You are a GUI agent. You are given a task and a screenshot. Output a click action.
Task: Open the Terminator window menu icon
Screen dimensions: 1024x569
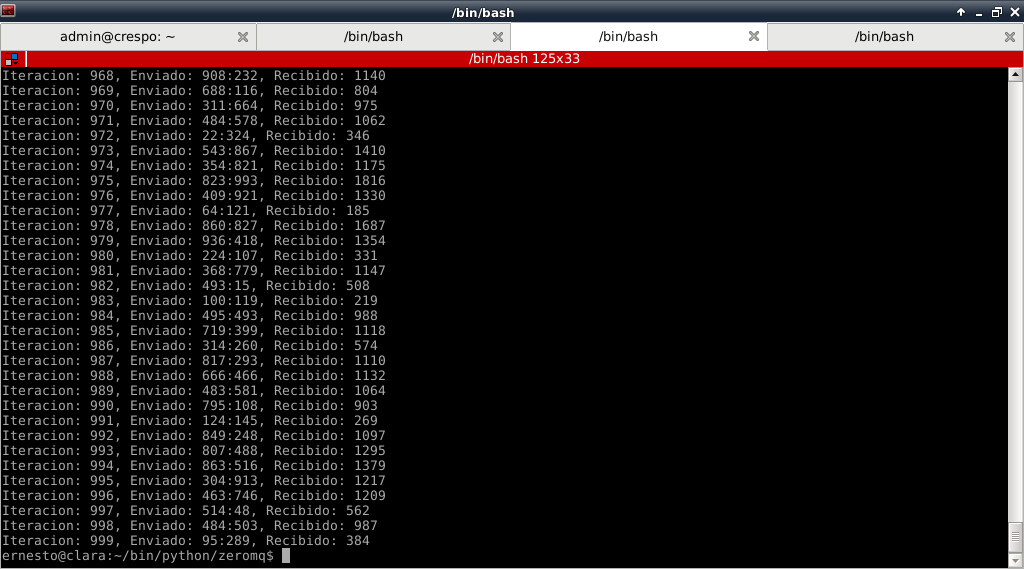pos(10,11)
